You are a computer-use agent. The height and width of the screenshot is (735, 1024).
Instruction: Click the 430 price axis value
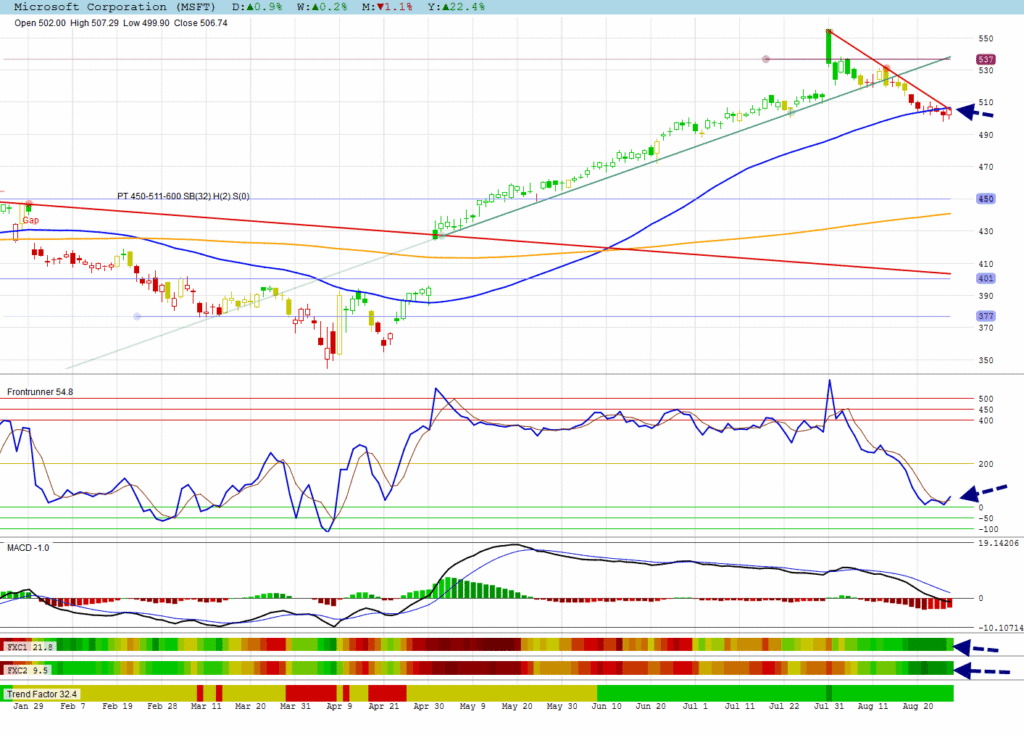[x=985, y=231]
